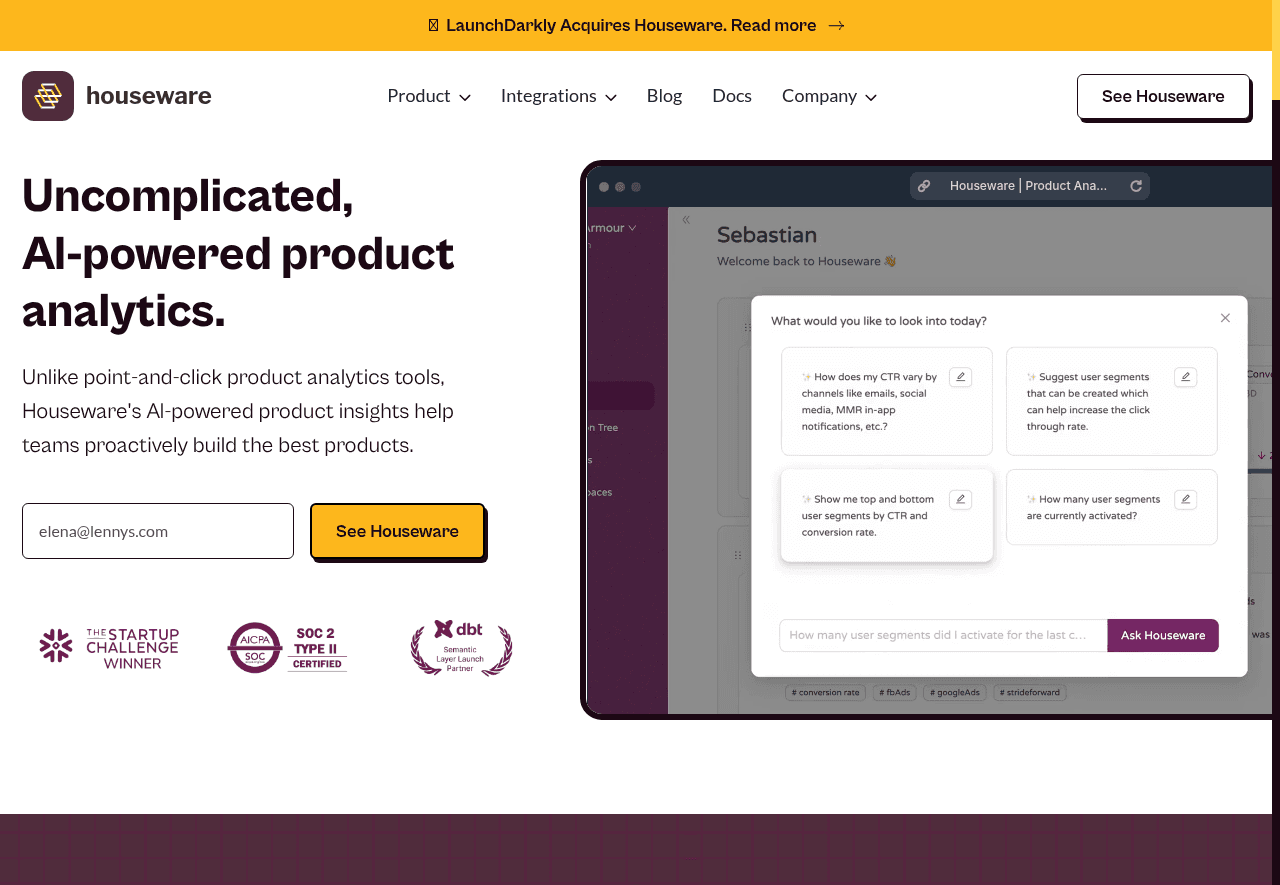Click the reload icon in address bar
The image size is (1280, 885).
[1136, 186]
